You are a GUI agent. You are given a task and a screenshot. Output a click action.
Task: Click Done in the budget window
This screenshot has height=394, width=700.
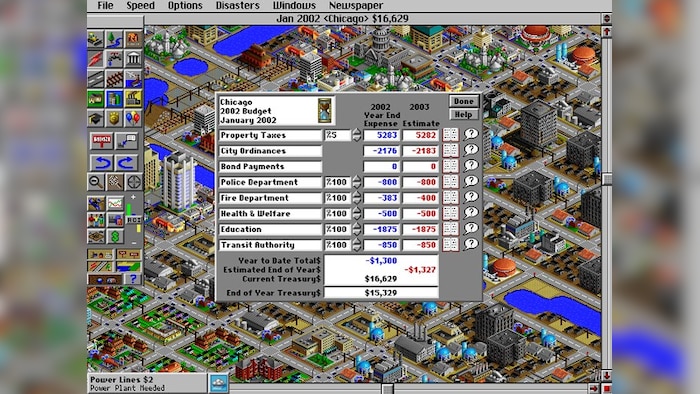(x=463, y=101)
